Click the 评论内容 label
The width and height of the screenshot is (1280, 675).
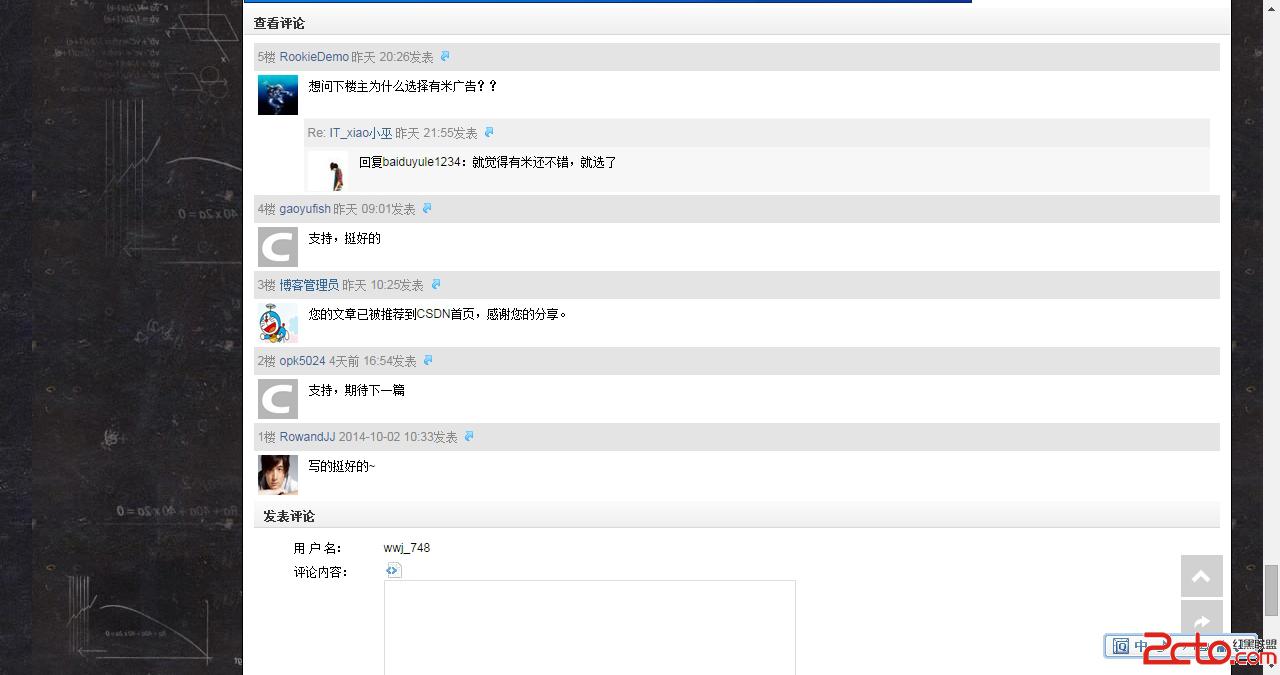coord(320,572)
